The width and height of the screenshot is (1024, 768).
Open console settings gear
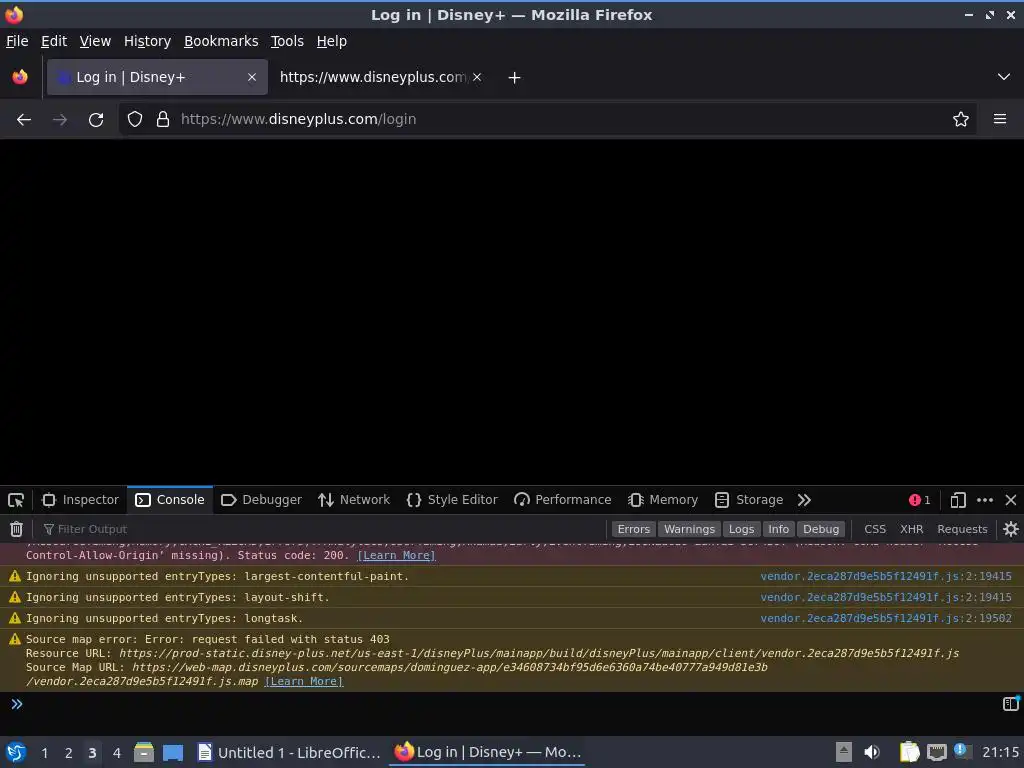click(x=1011, y=529)
